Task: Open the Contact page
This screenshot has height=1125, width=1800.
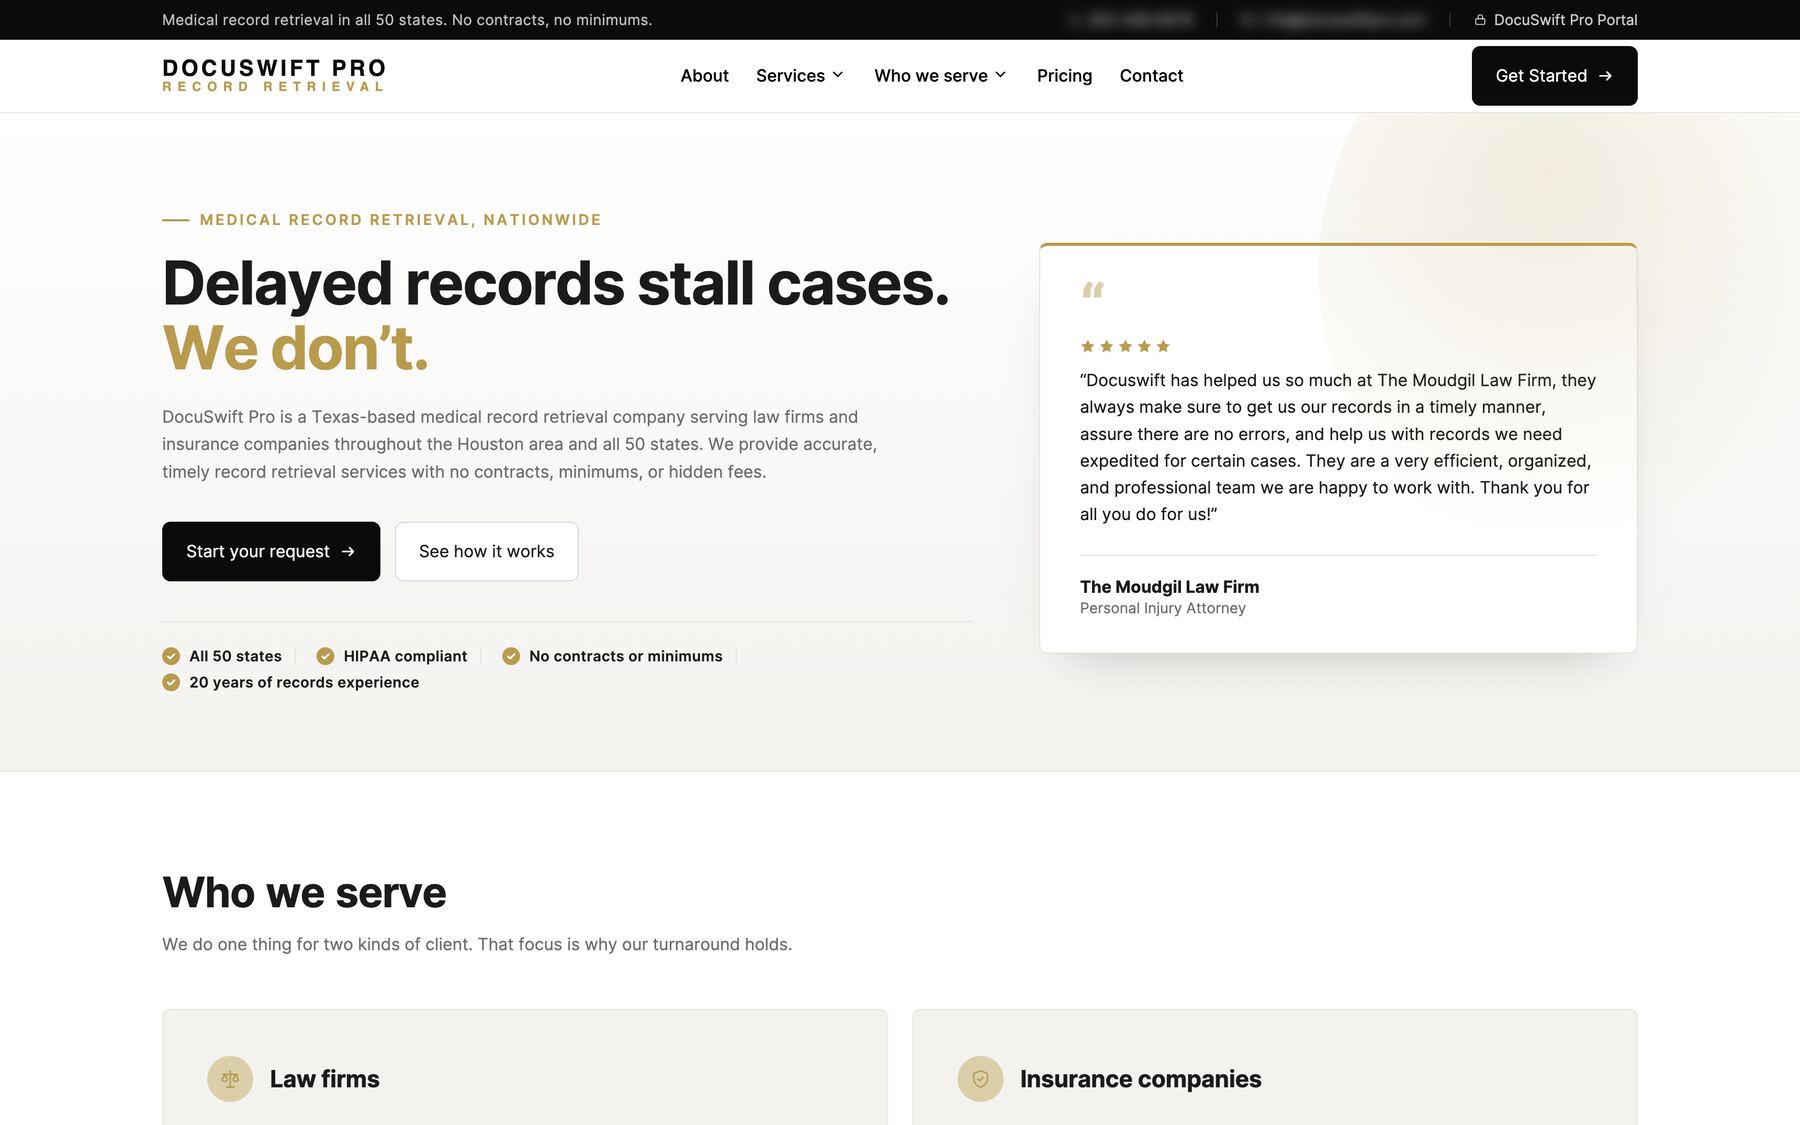Action: [x=1151, y=76]
